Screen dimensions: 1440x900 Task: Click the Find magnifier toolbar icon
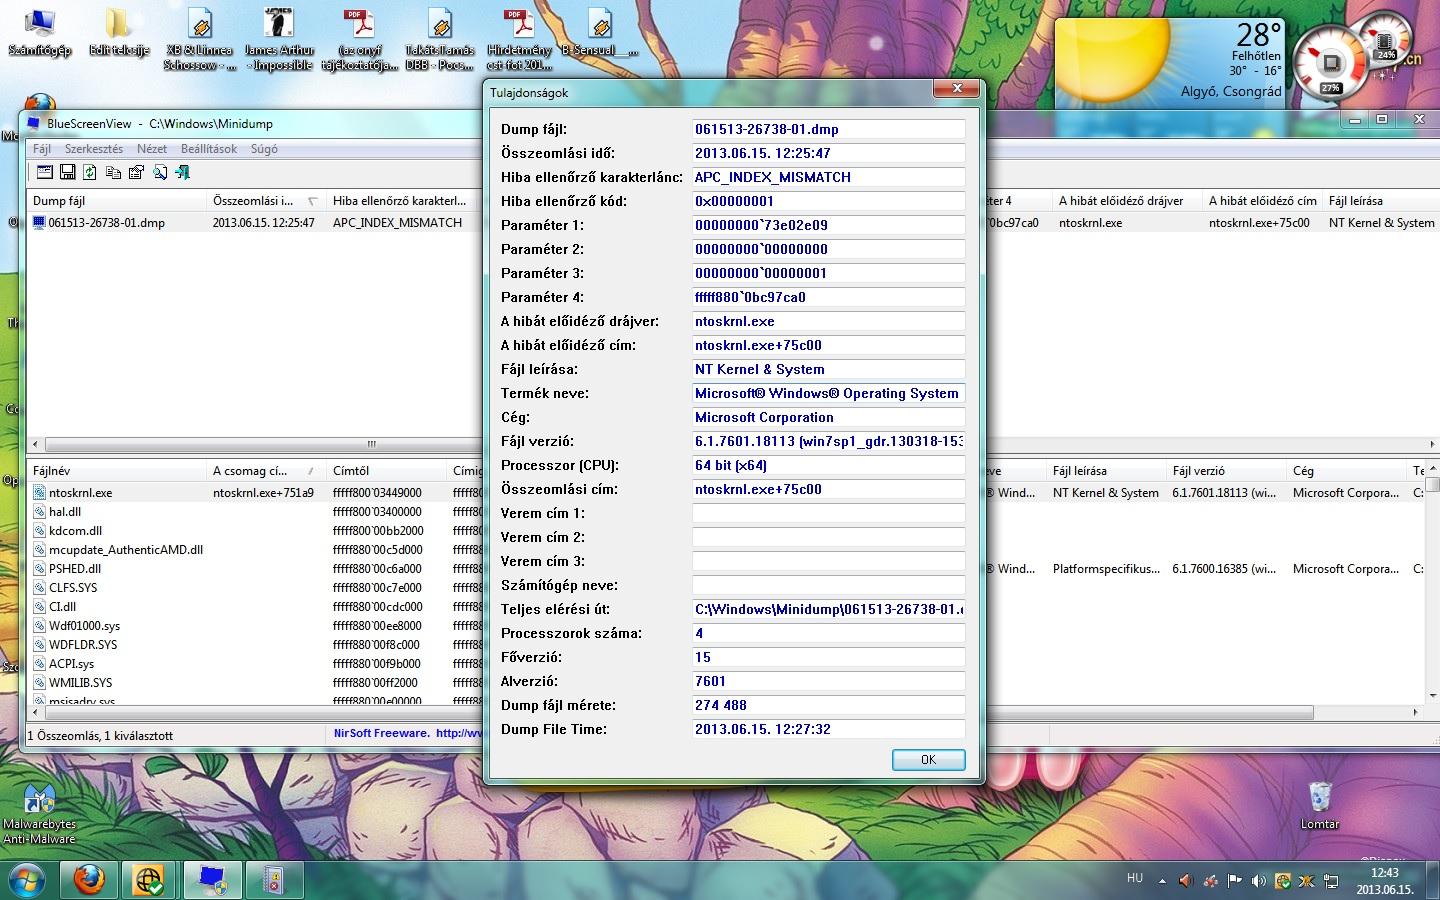point(160,172)
